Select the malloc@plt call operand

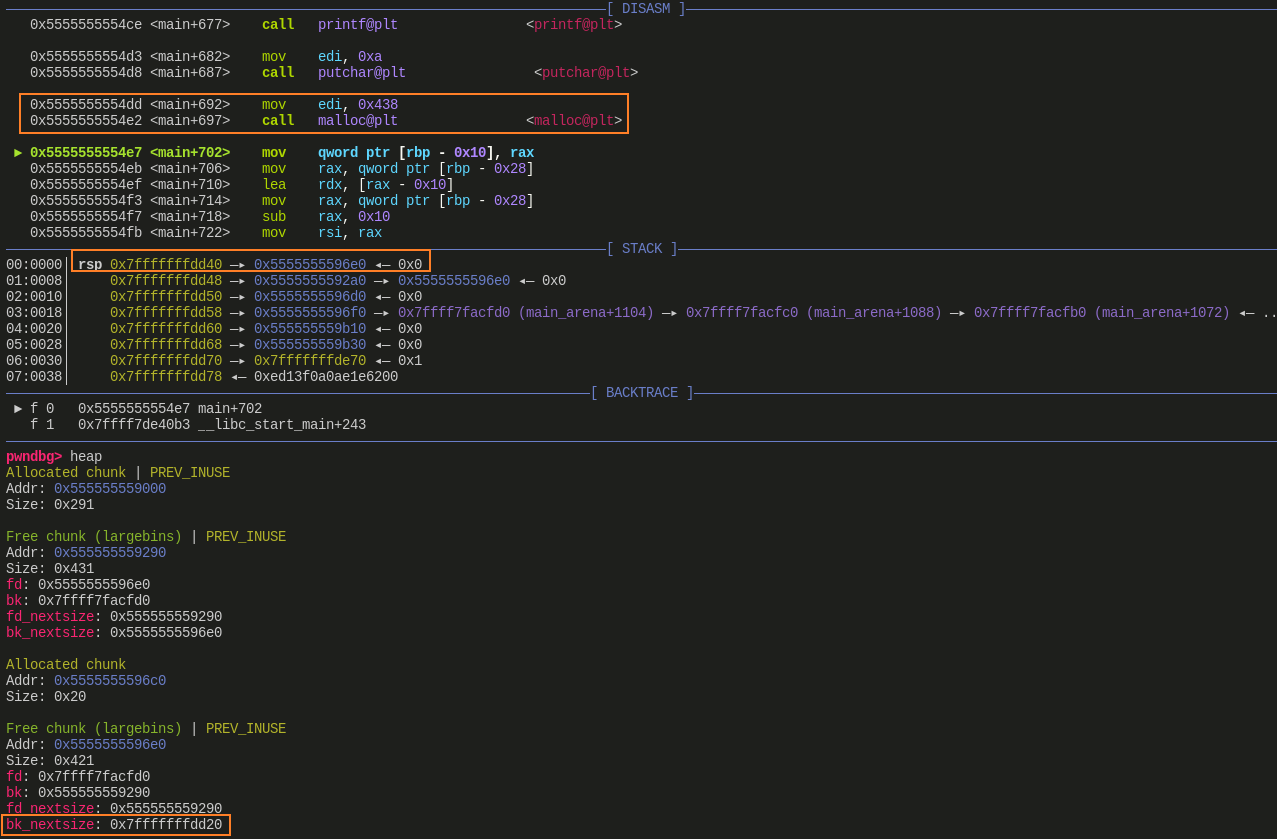pos(358,121)
